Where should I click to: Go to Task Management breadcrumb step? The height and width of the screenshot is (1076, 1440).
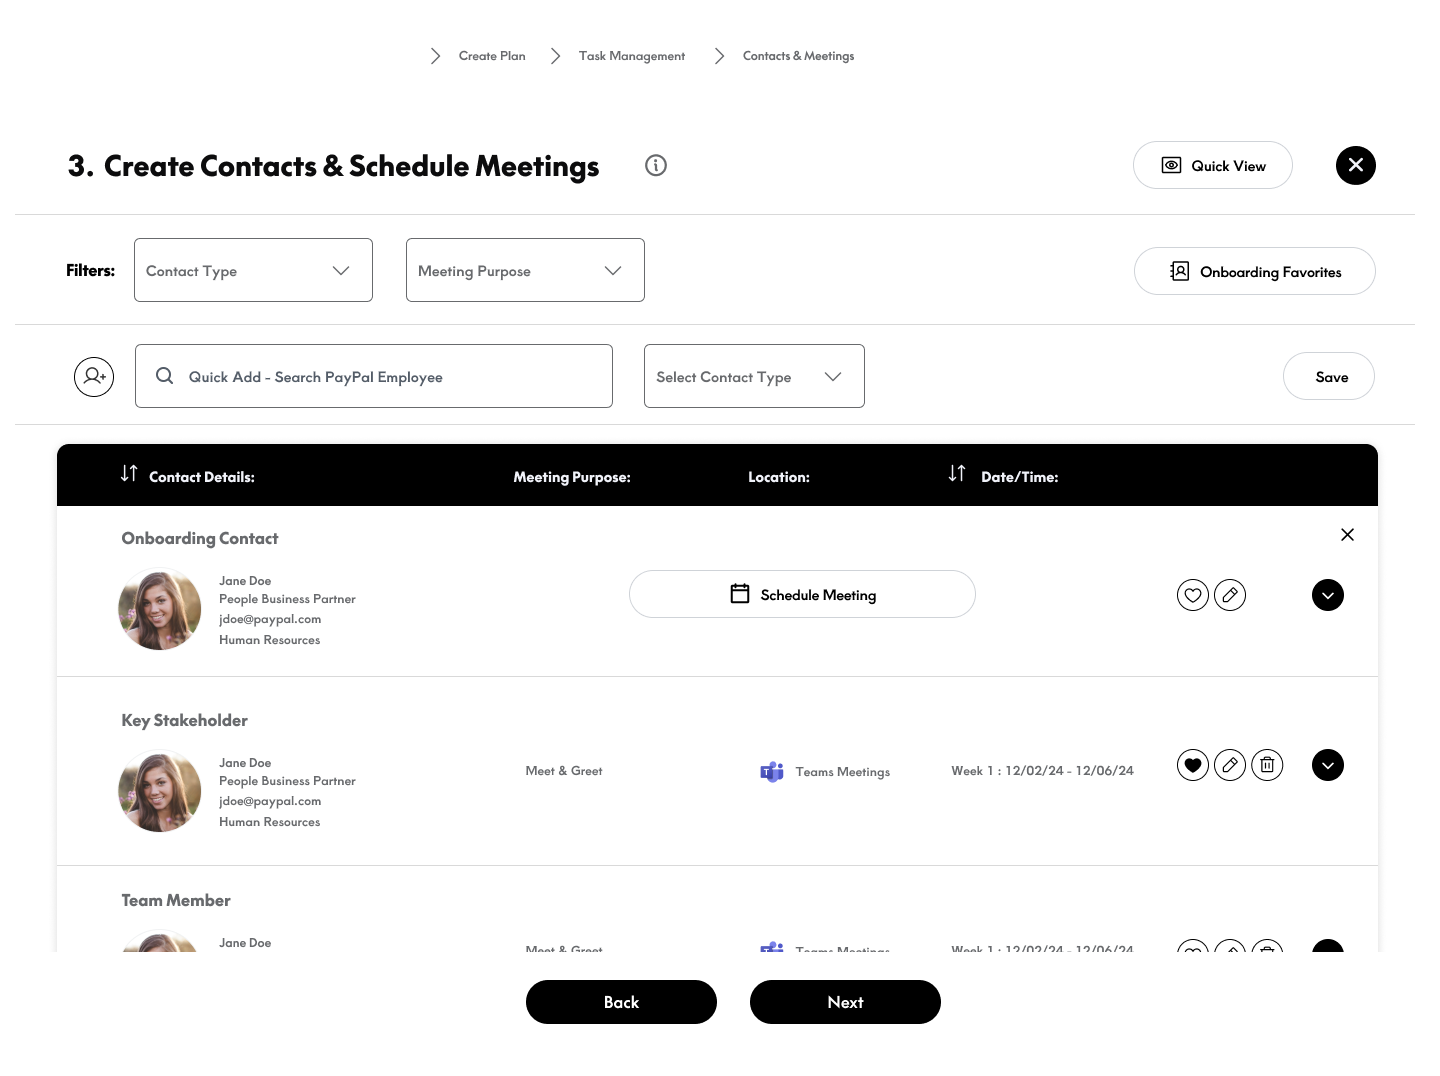(x=631, y=56)
